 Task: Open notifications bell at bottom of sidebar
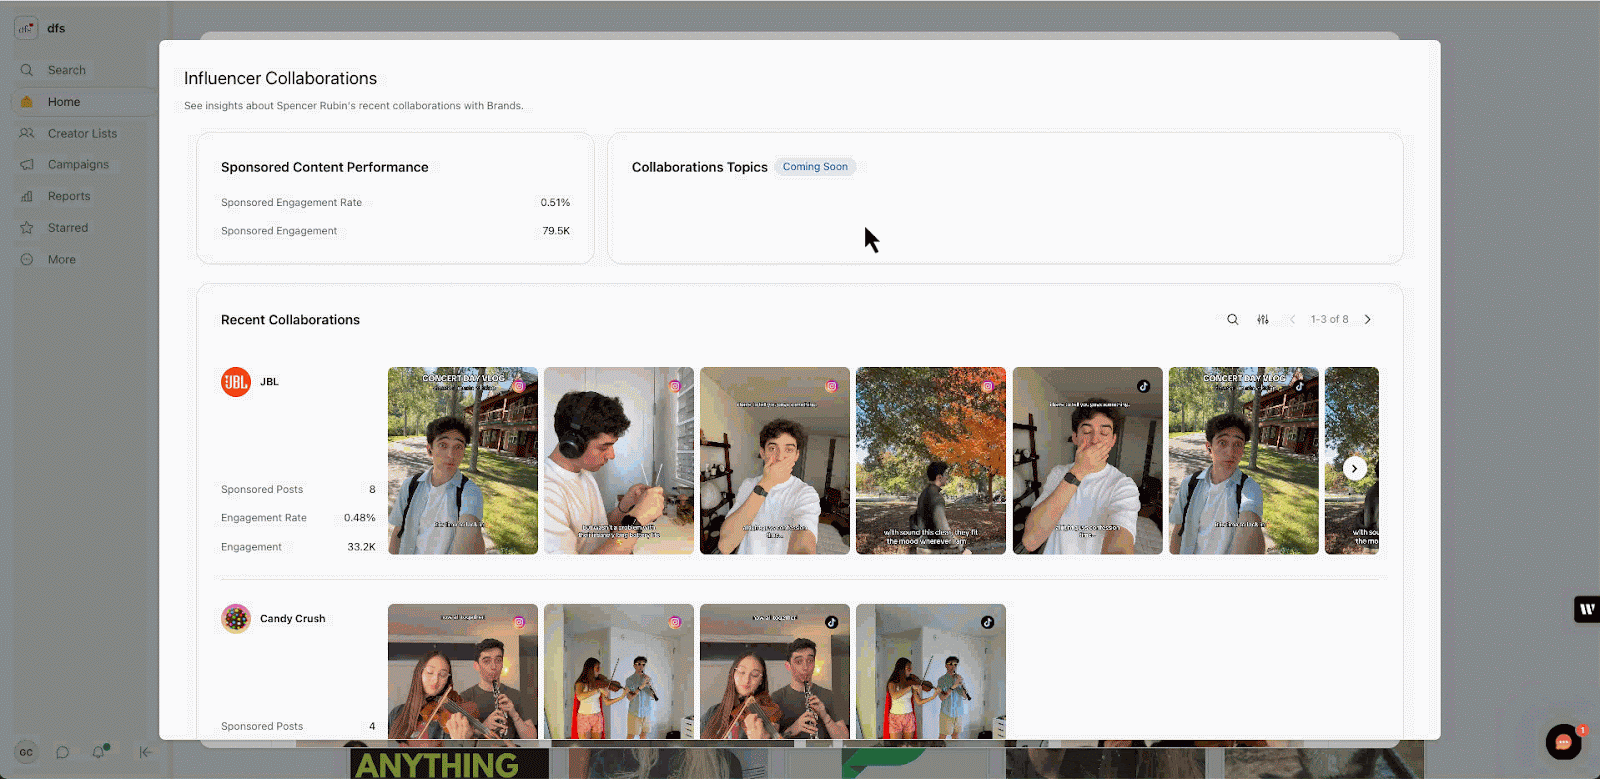(x=99, y=752)
